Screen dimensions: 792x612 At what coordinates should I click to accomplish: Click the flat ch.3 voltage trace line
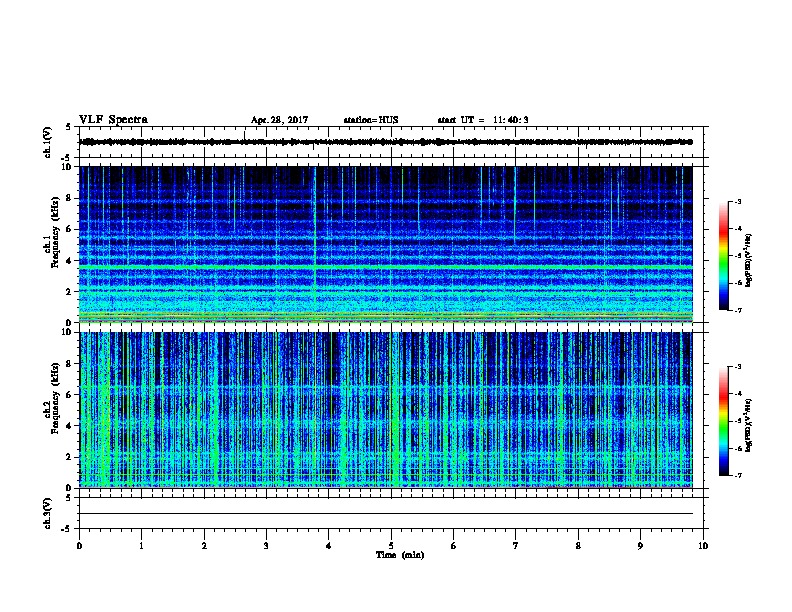(386, 514)
